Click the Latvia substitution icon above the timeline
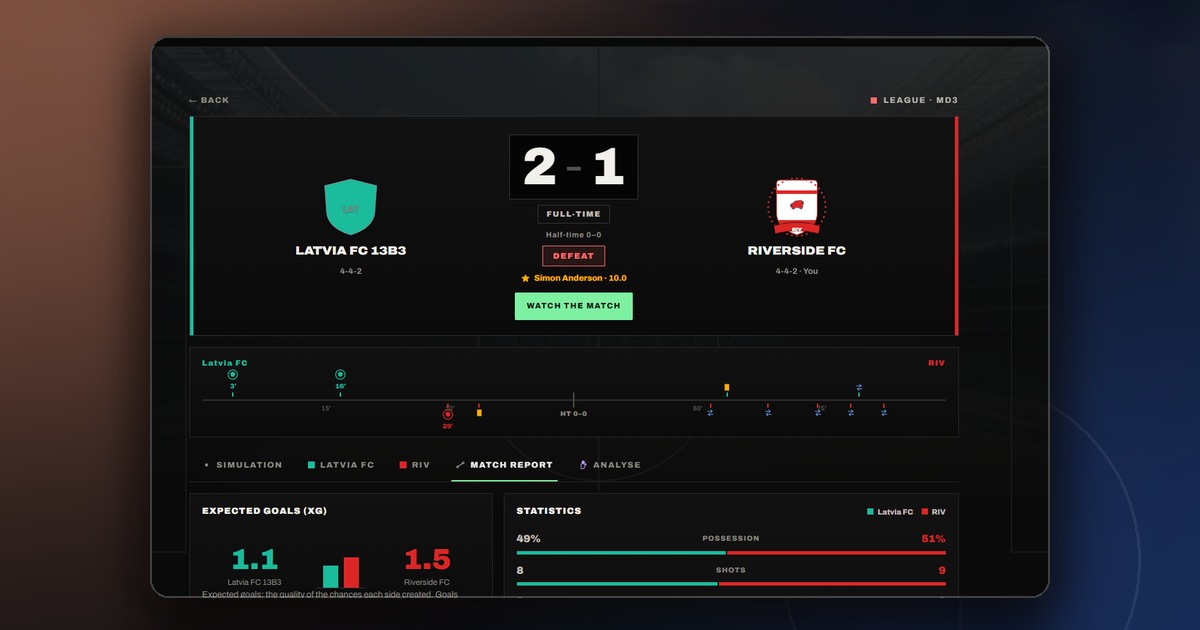The height and width of the screenshot is (630, 1200). (x=859, y=387)
